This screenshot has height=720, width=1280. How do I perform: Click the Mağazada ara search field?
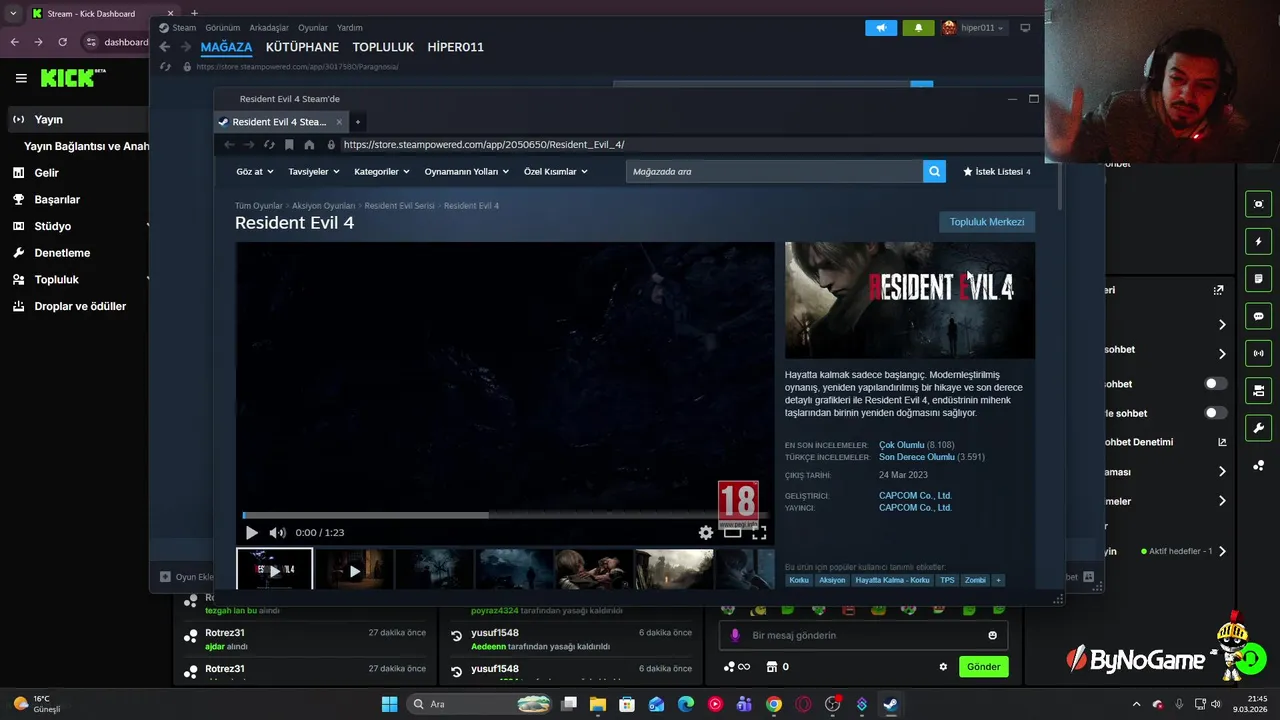point(775,172)
